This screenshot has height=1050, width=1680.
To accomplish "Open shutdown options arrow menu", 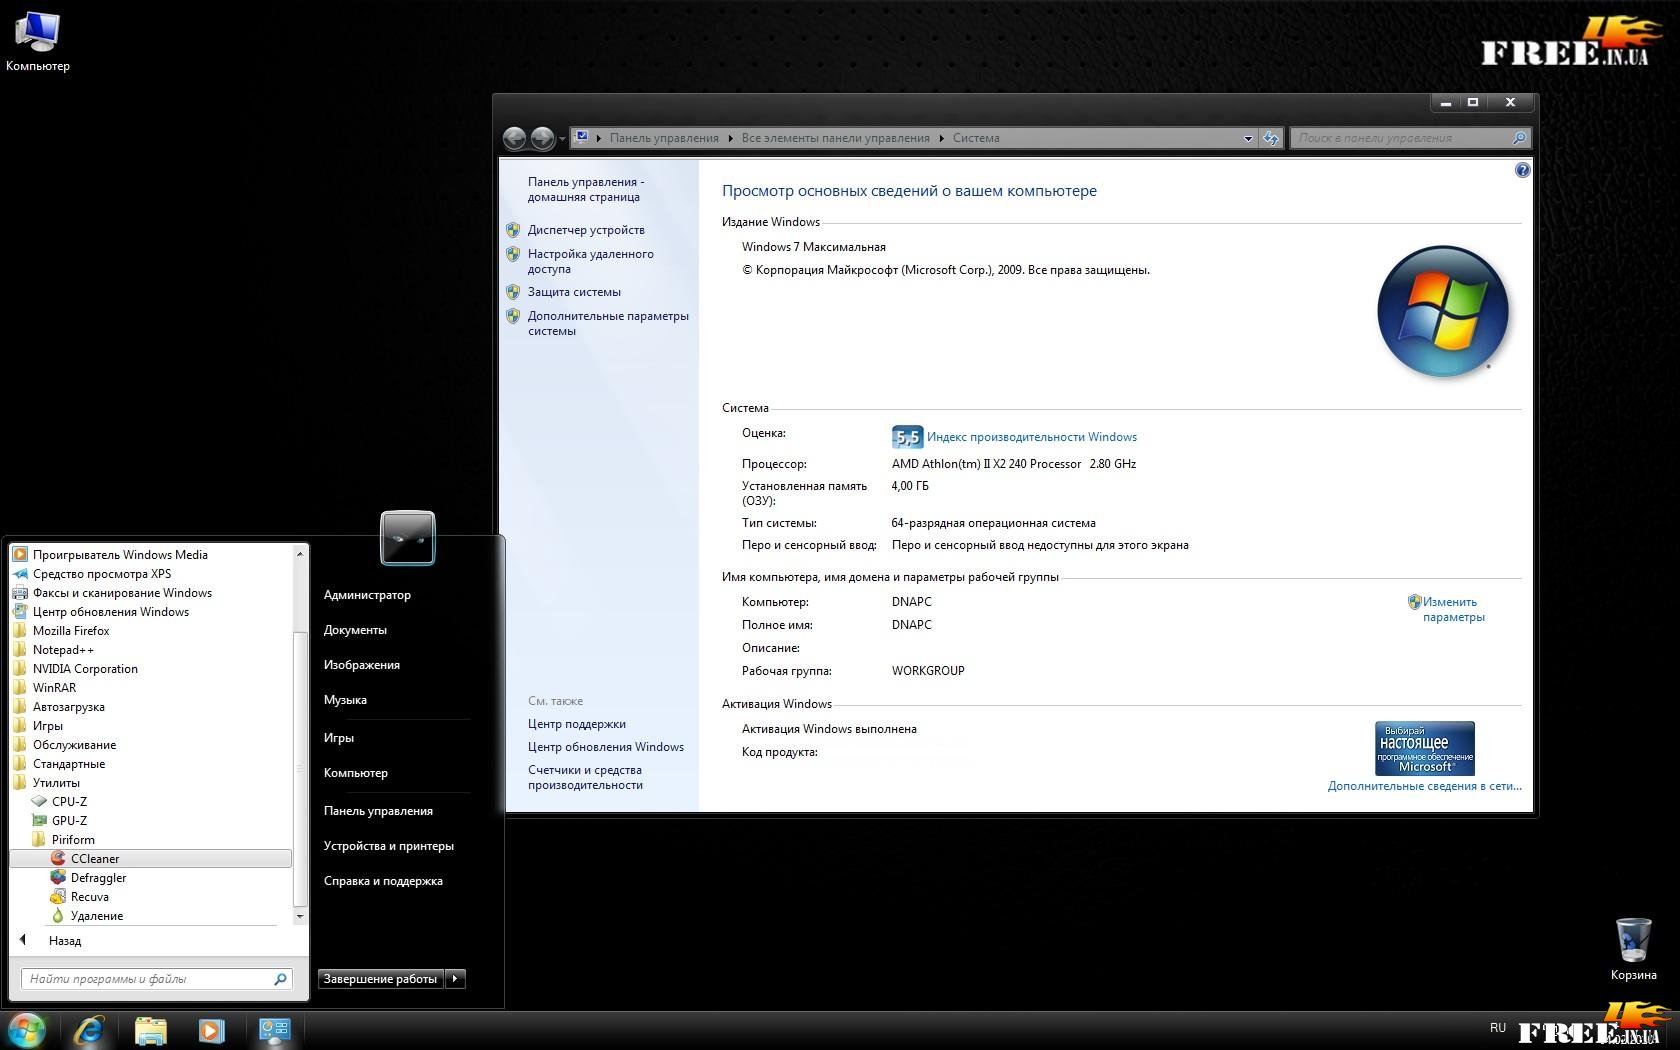I will (x=455, y=979).
